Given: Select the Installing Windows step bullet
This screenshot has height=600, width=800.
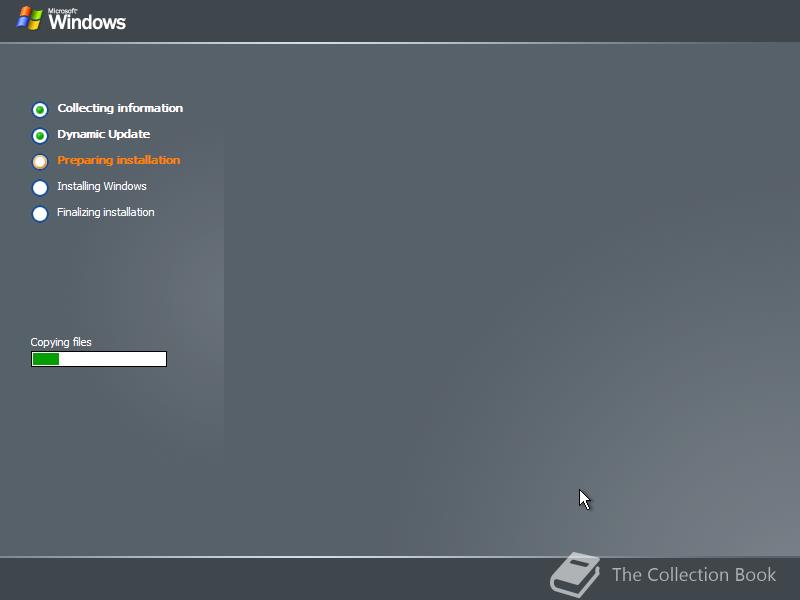Looking at the screenshot, I should 40,187.
